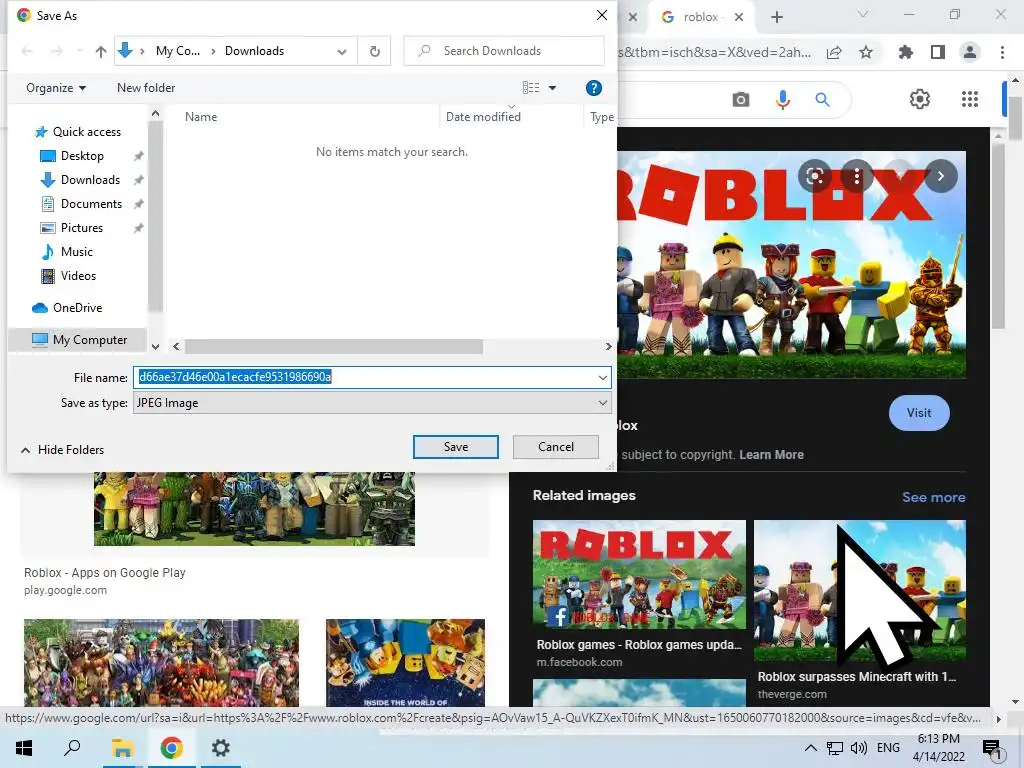Click the Downloads path segment in address bar
The image size is (1024, 768).
coord(255,51)
